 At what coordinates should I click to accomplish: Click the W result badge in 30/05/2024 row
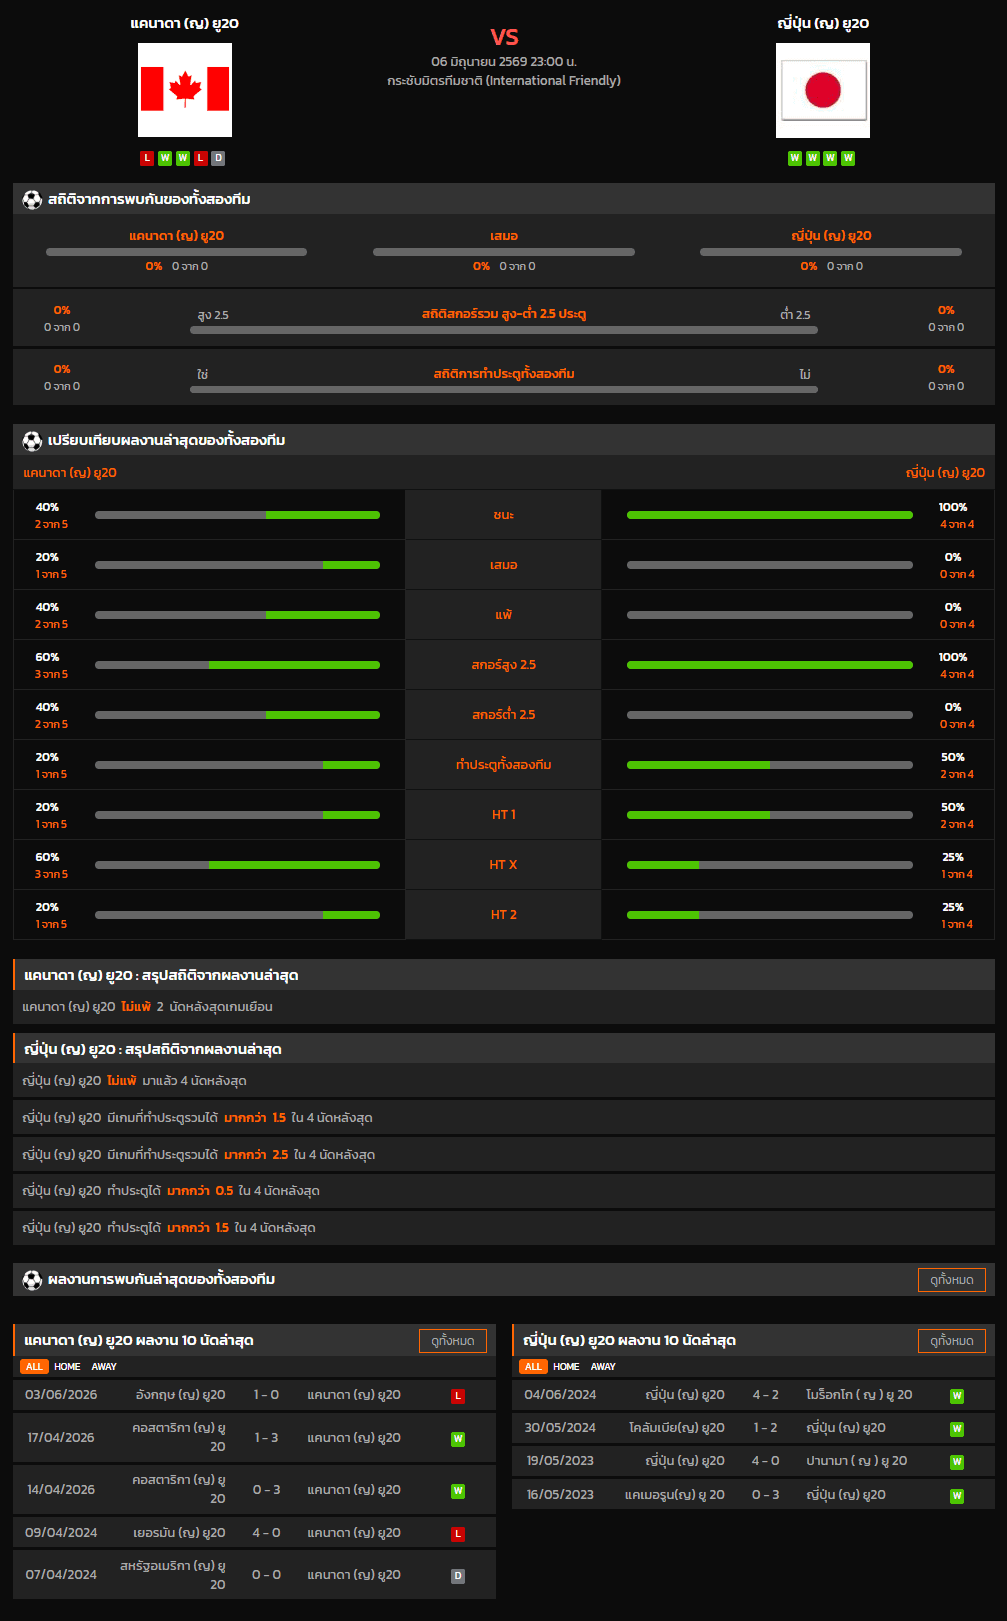click(957, 1429)
